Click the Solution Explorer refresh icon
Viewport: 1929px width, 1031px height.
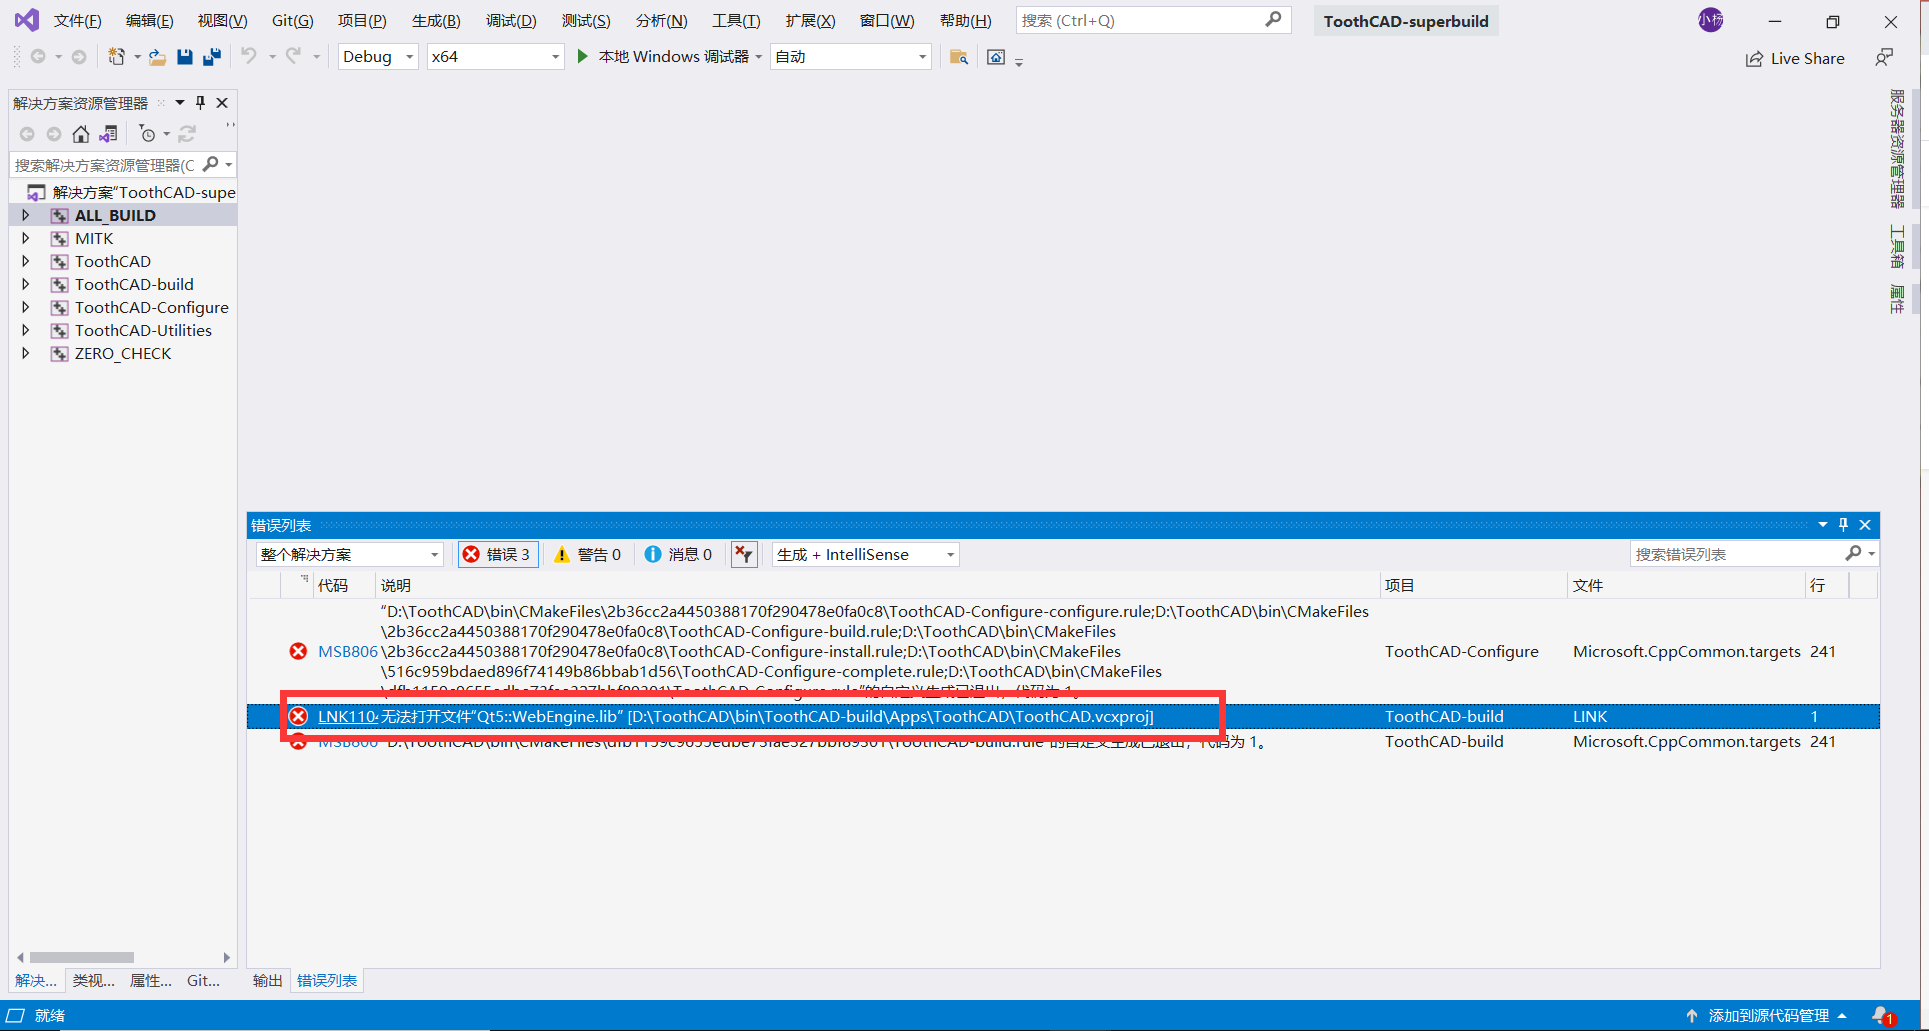click(x=187, y=134)
